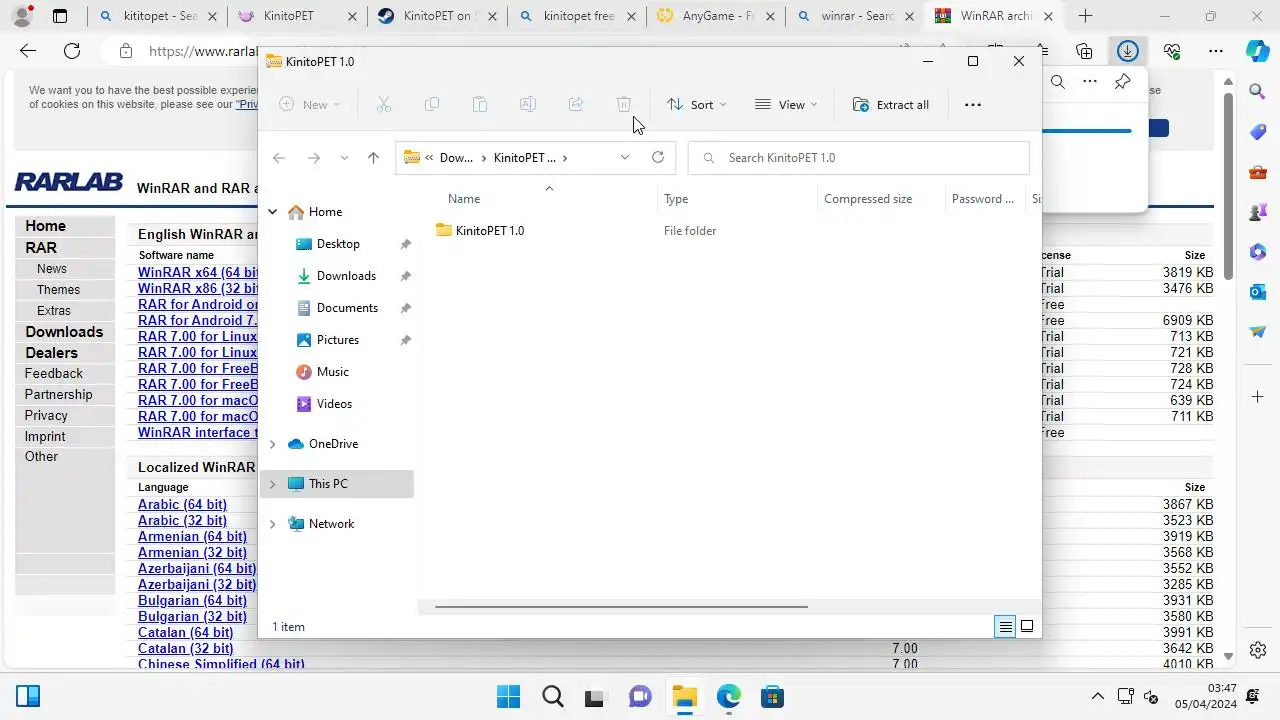1280x720 pixels.
Task: Open more options in Downloads panel
Action: [1090, 82]
